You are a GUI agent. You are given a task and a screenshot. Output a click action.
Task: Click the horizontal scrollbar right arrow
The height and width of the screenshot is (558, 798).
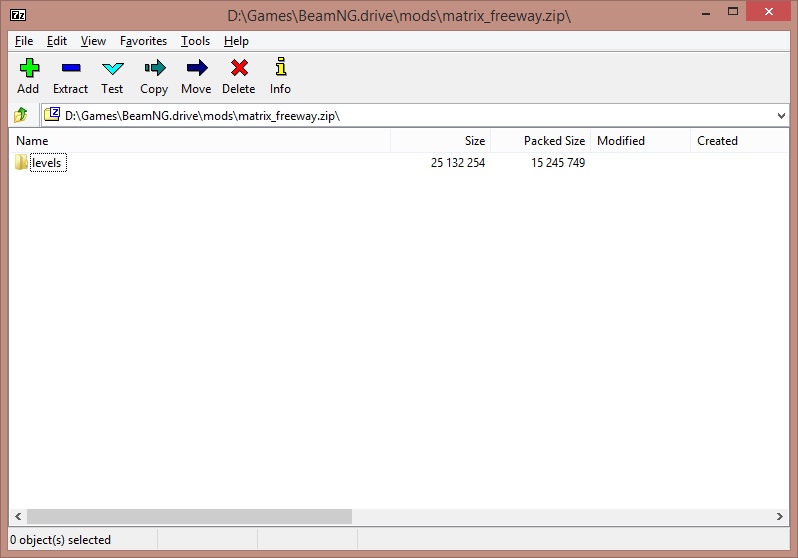click(x=780, y=516)
